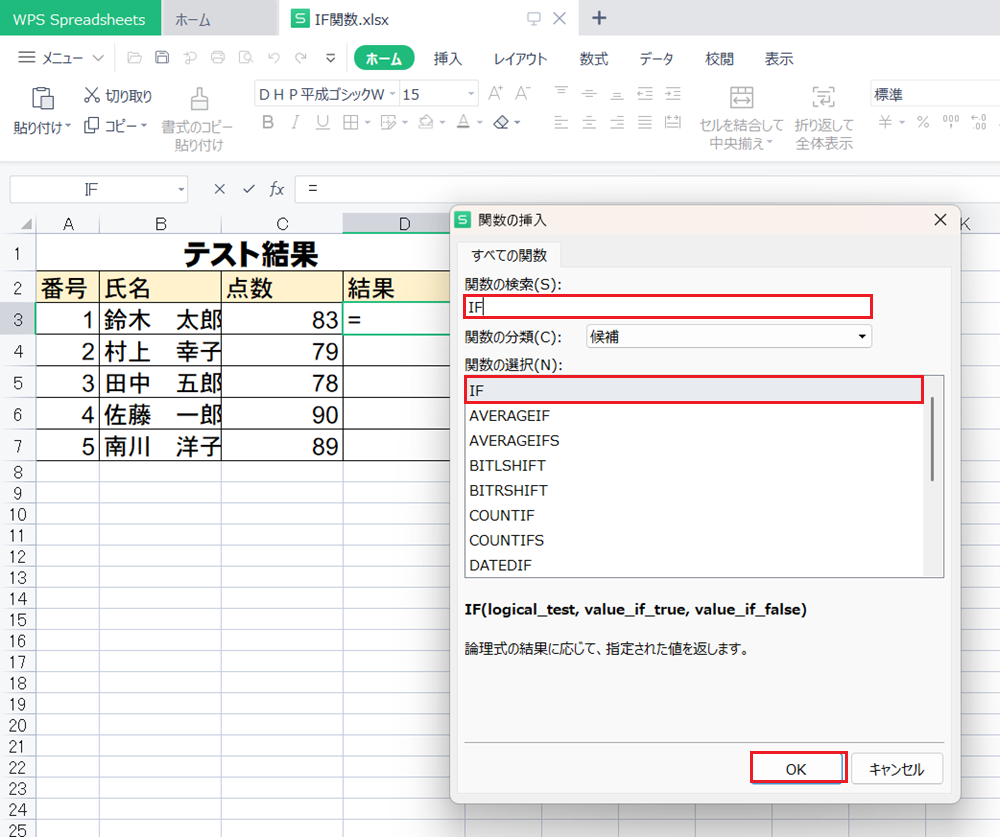Open the 挿入 ribbon tab
Viewport: 1000px width, 837px height.
click(x=448, y=59)
